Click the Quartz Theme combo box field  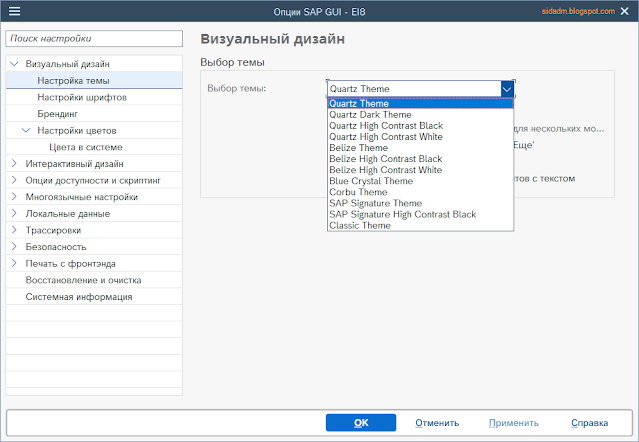[x=414, y=89]
